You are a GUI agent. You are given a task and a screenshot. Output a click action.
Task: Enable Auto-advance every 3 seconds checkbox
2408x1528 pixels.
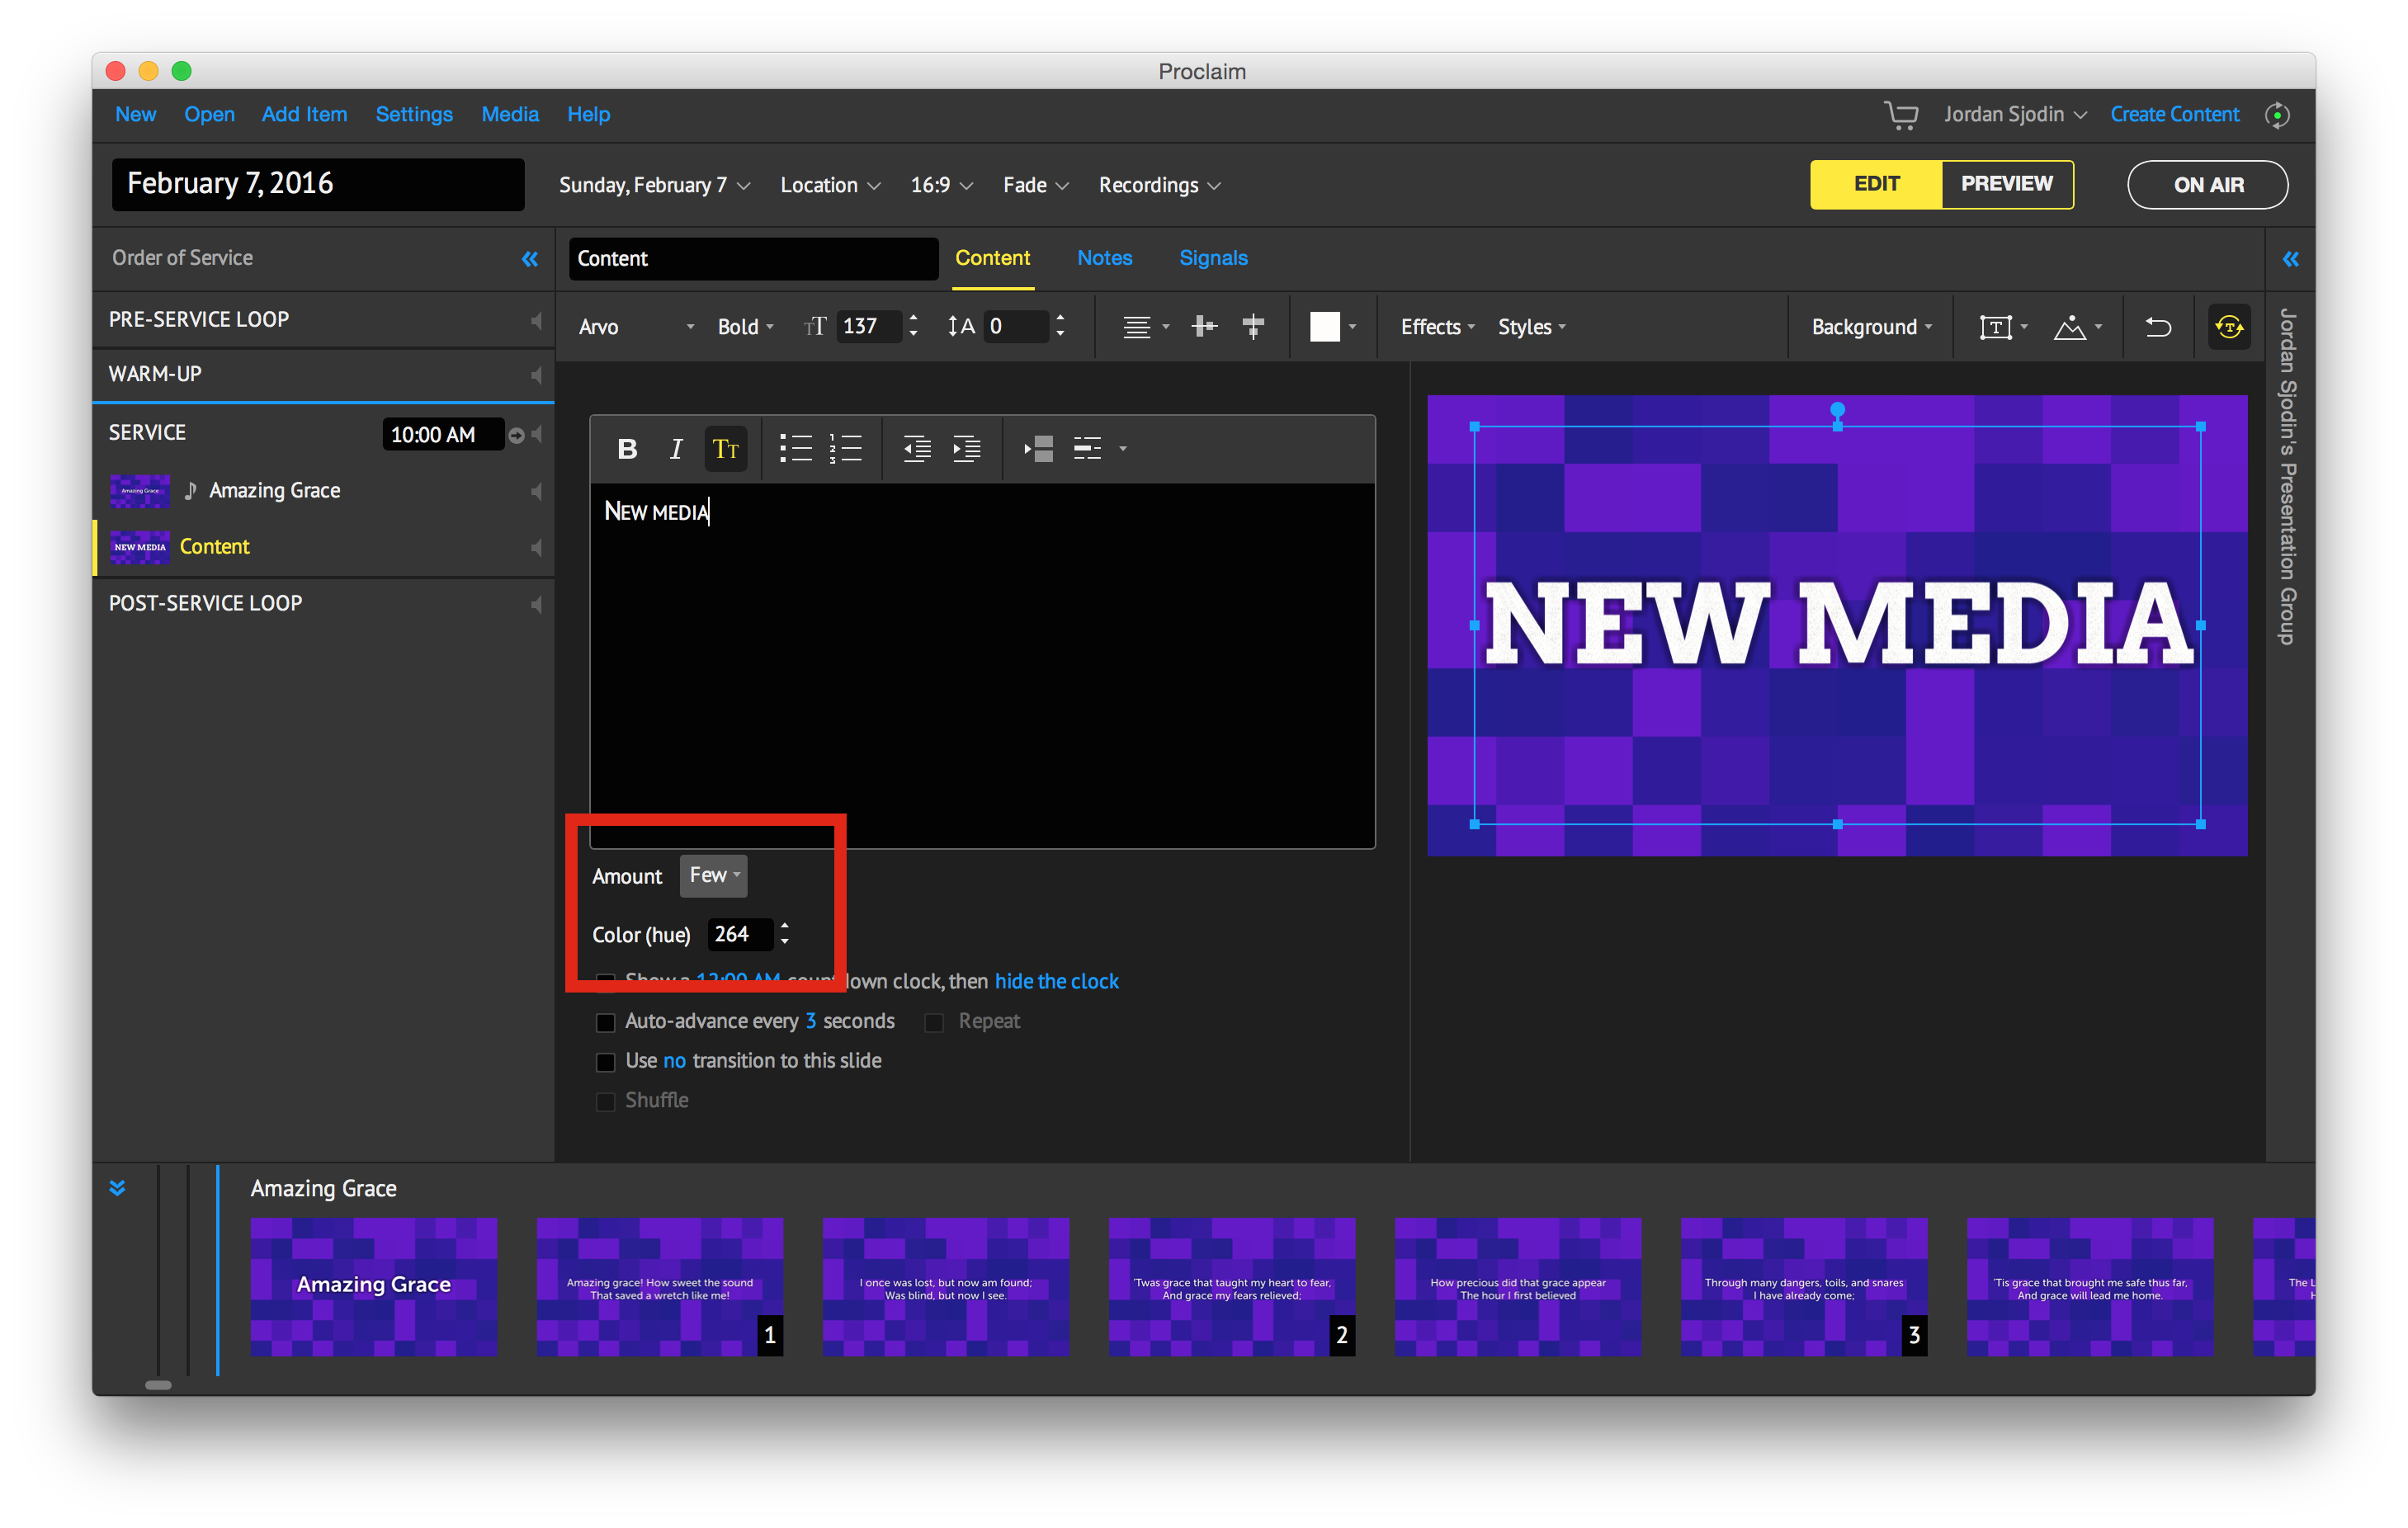[x=605, y=1022]
